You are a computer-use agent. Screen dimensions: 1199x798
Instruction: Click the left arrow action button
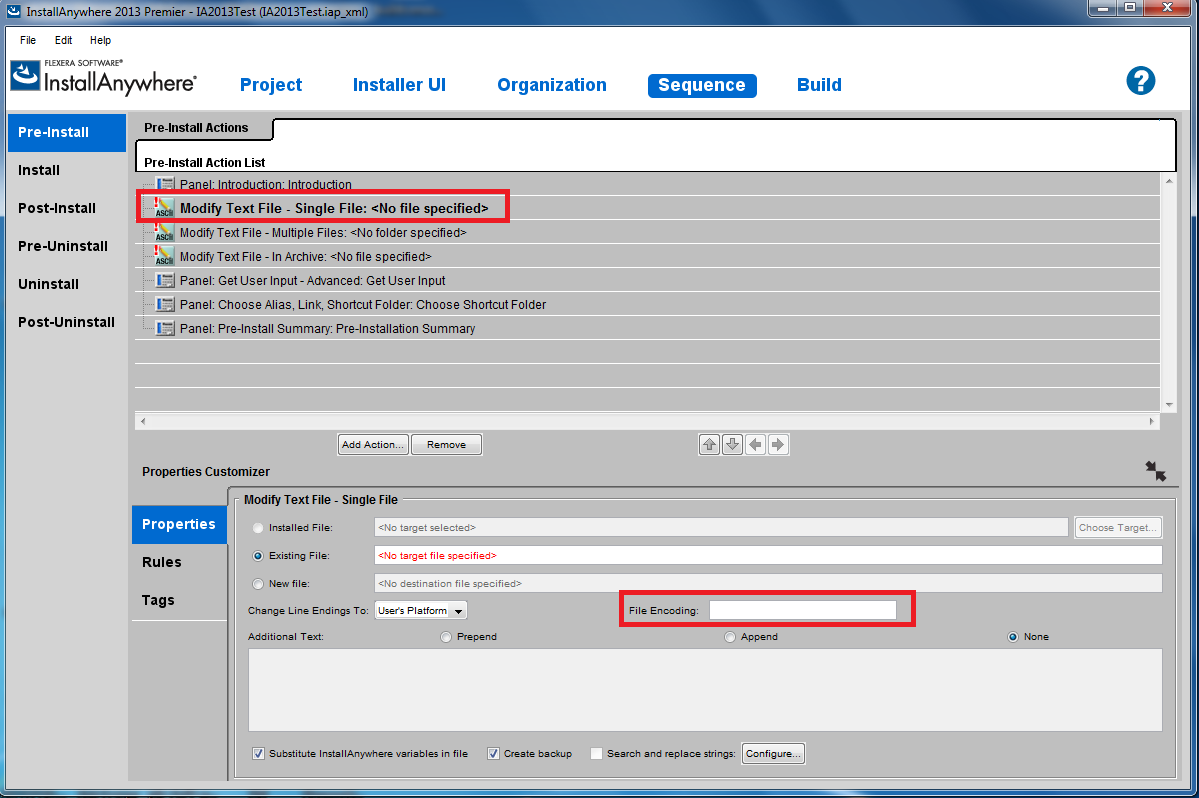click(x=755, y=445)
